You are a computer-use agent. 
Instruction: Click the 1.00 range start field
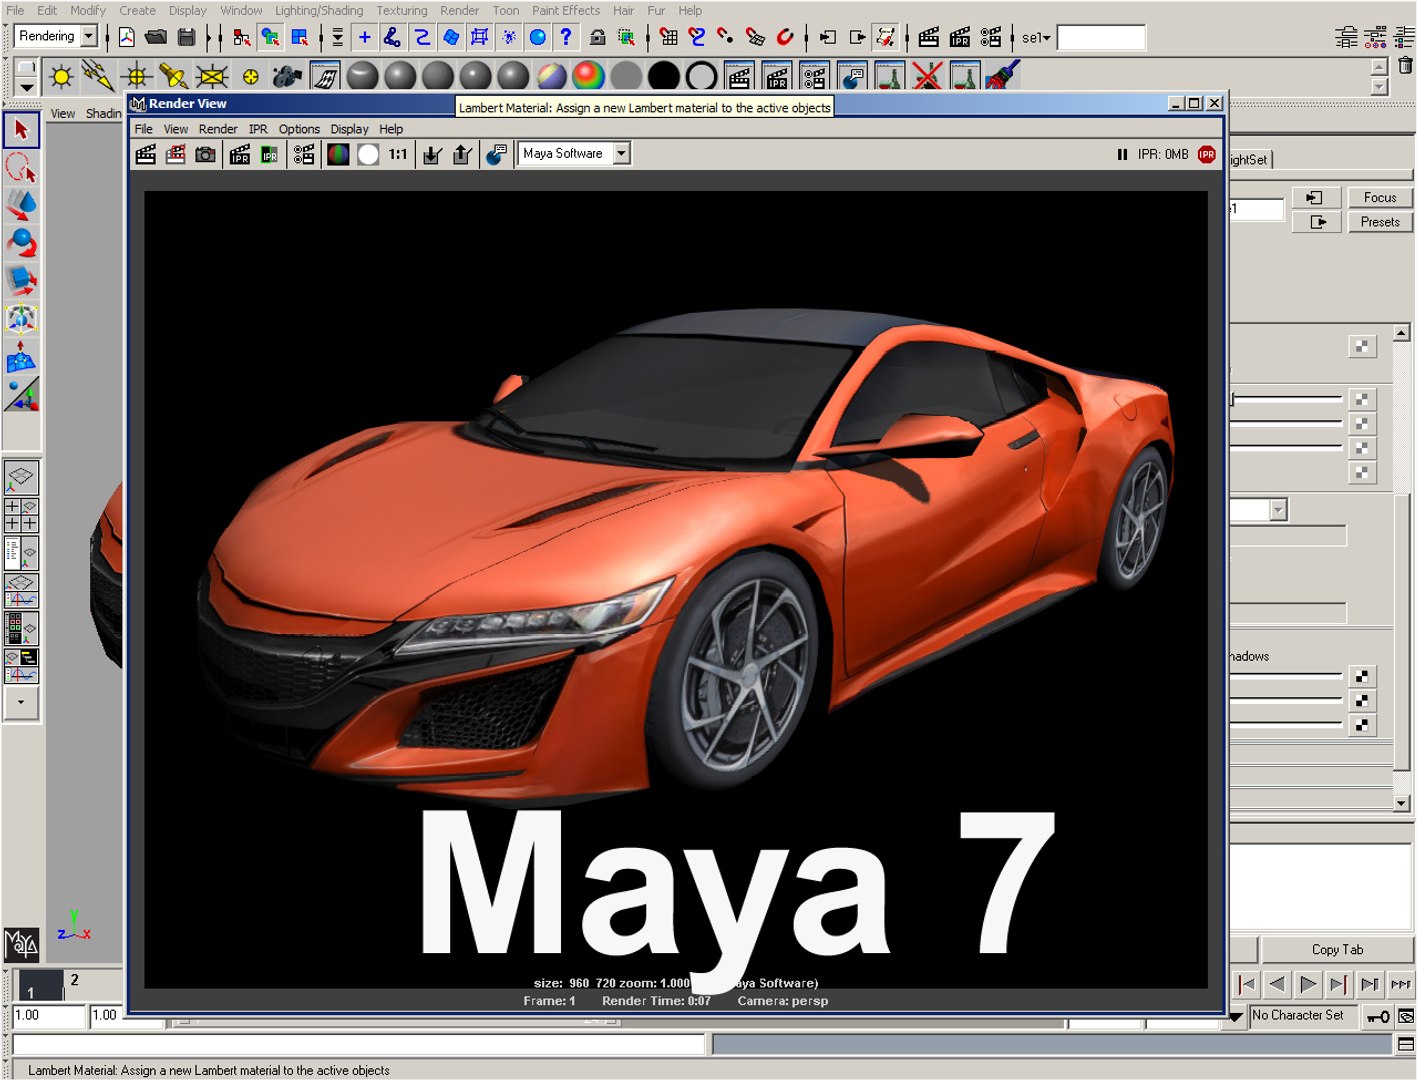49,1016
